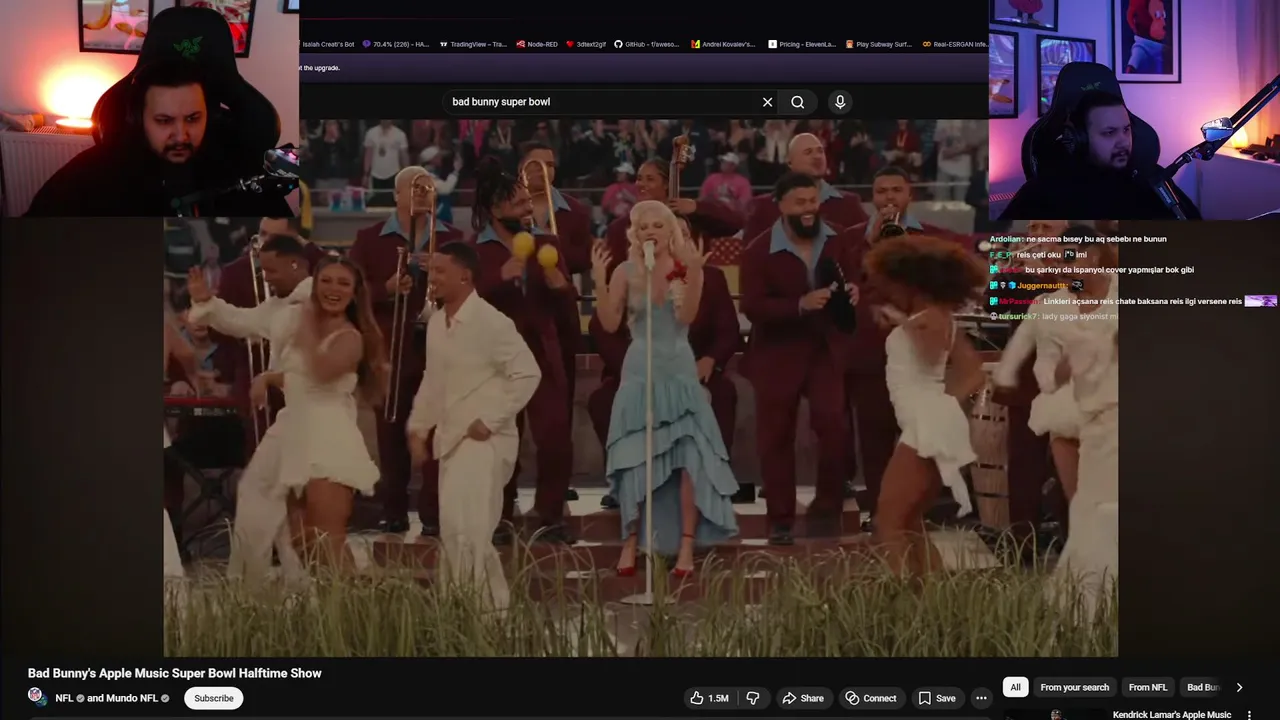
Task: Open the TradingView bookmark
Action: 473,44
